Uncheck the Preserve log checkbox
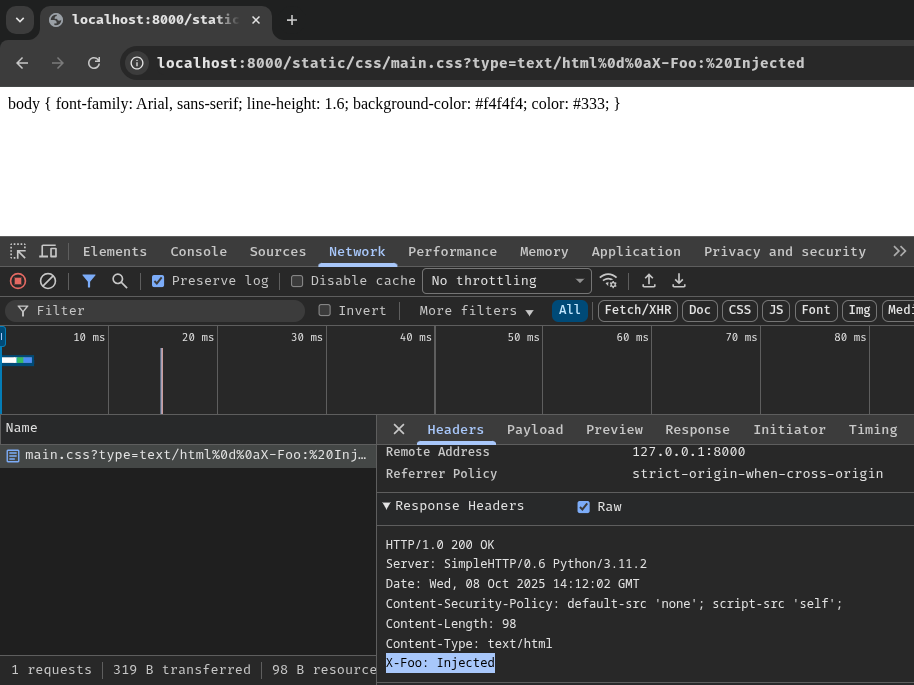914x685 pixels. (x=158, y=281)
